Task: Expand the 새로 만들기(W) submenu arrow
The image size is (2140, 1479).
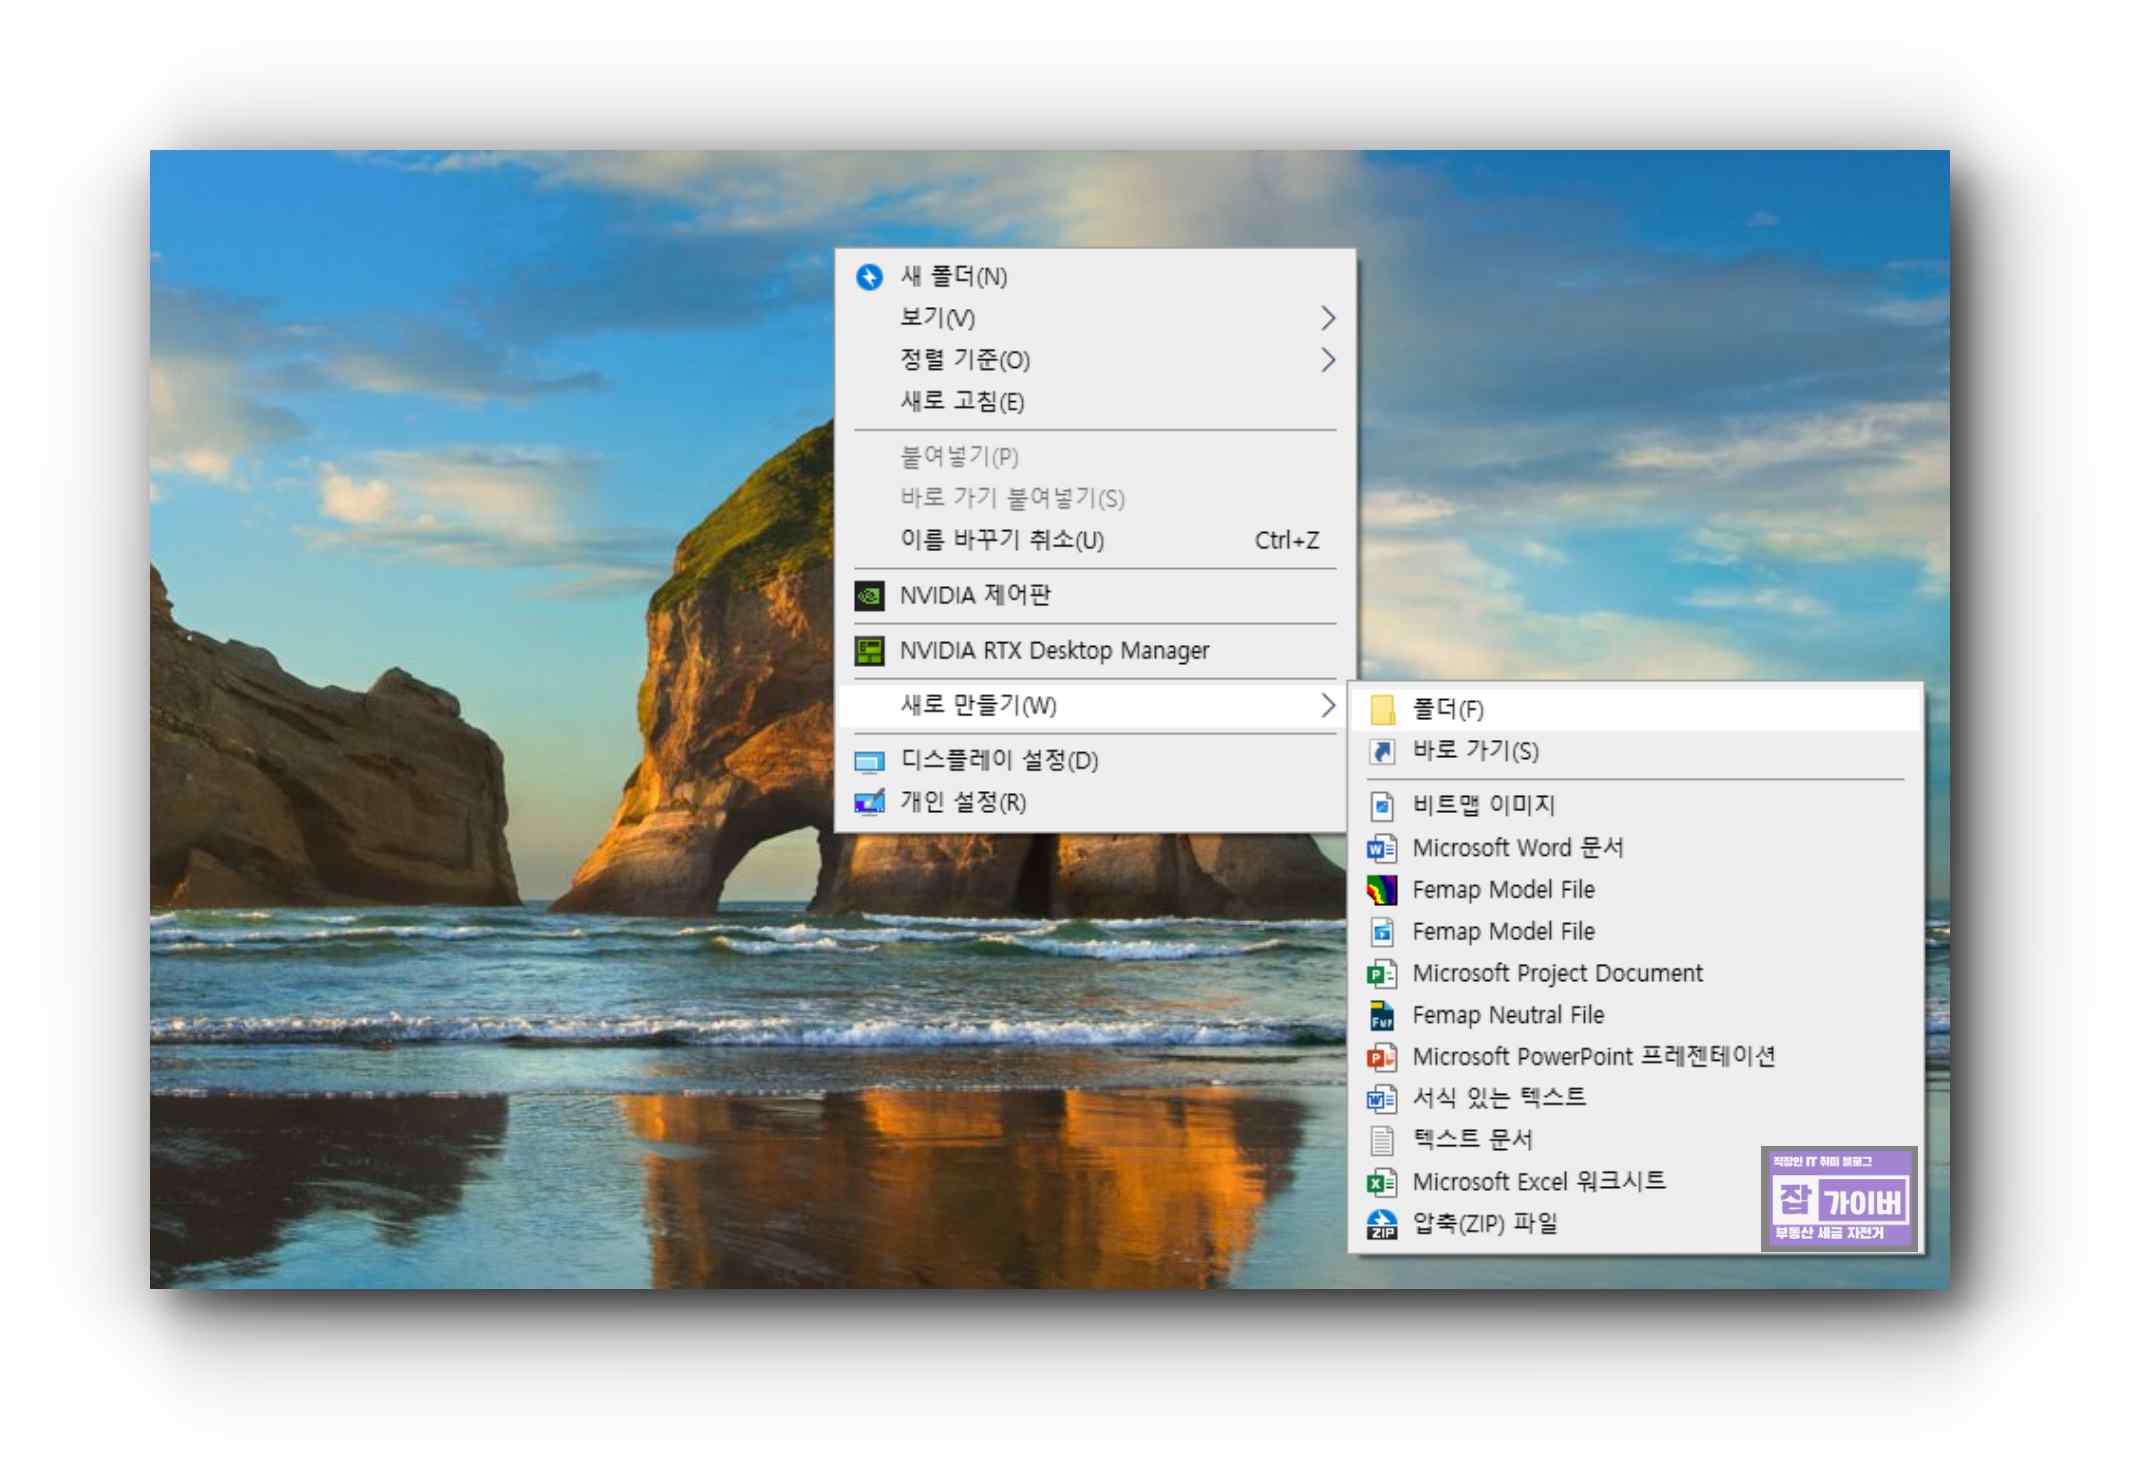Action: [x=1327, y=705]
